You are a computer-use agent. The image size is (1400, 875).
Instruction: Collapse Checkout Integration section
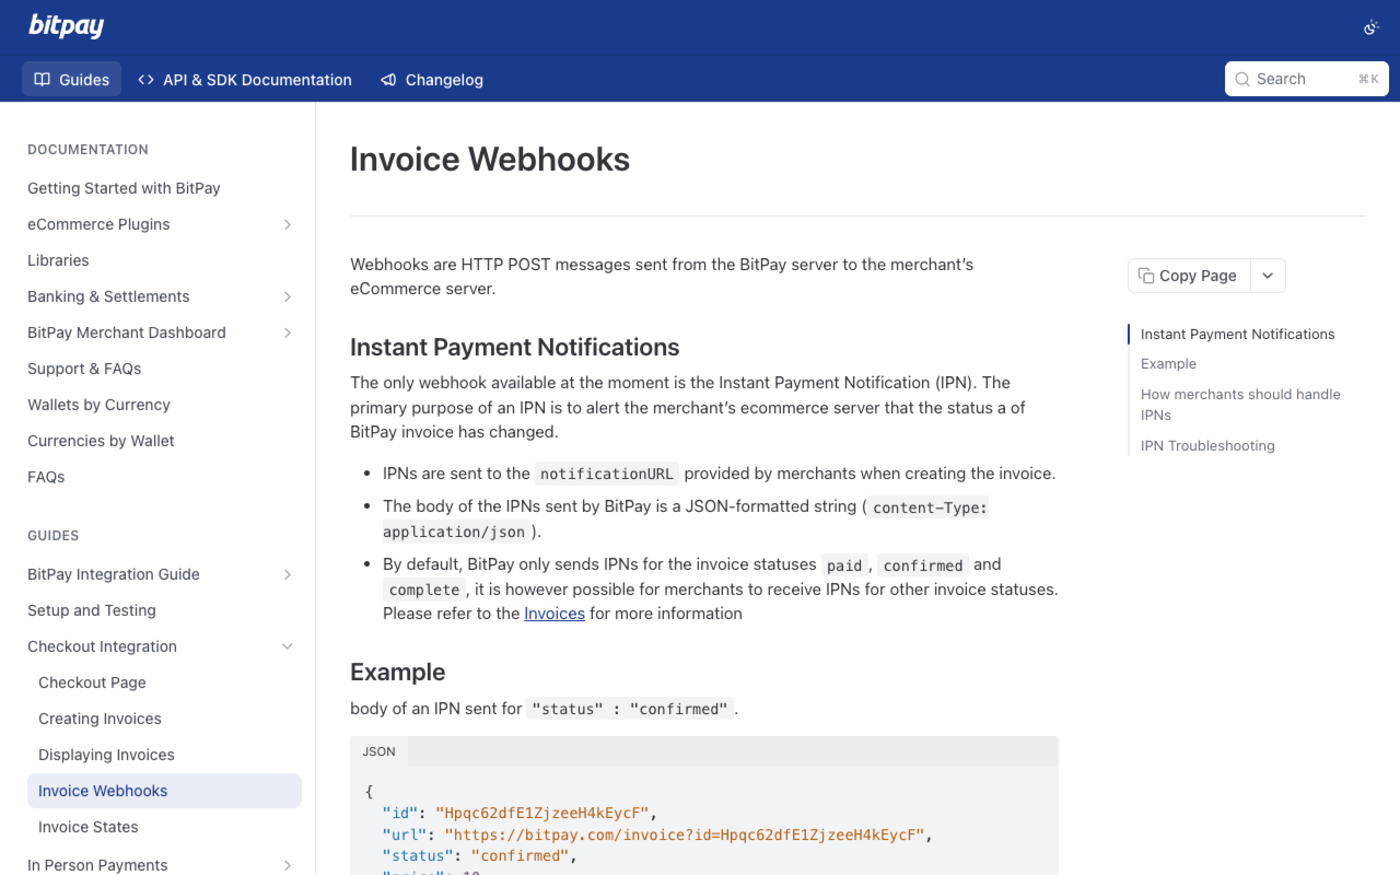point(287,647)
